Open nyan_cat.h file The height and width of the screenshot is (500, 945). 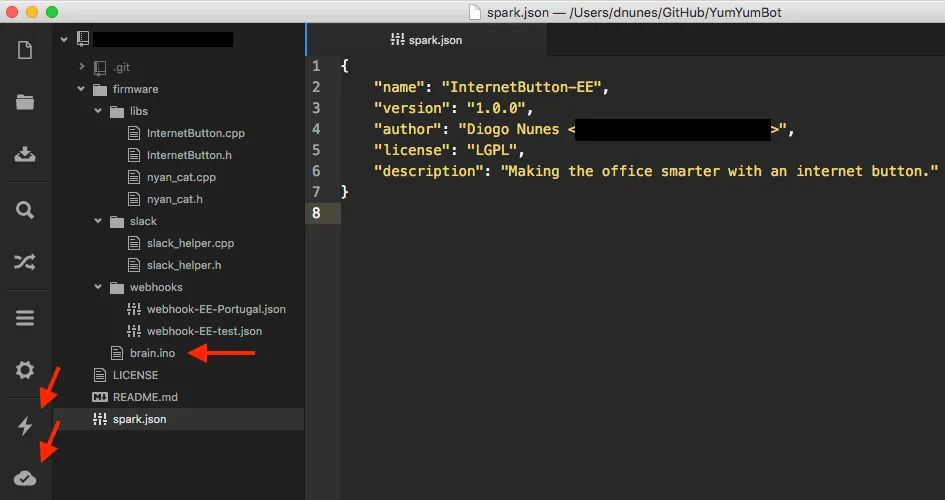pyautogui.click(x=175, y=199)
